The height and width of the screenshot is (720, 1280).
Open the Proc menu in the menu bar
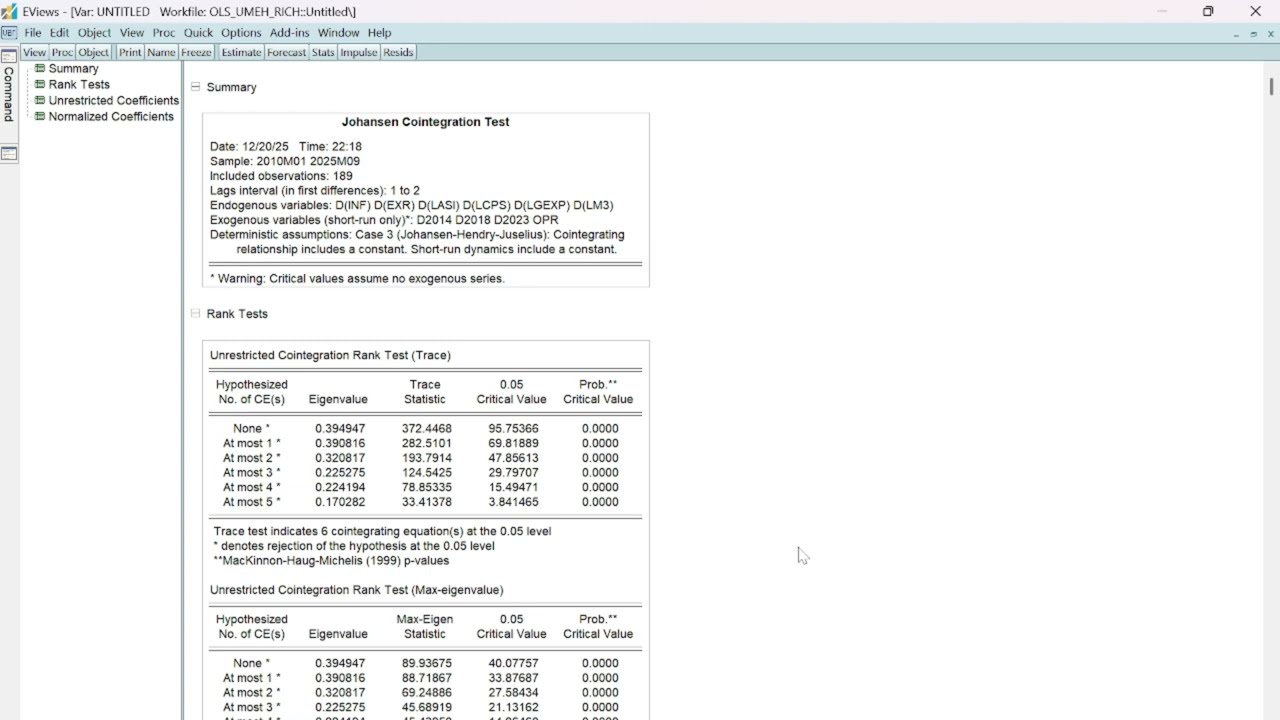pos(164,33)
